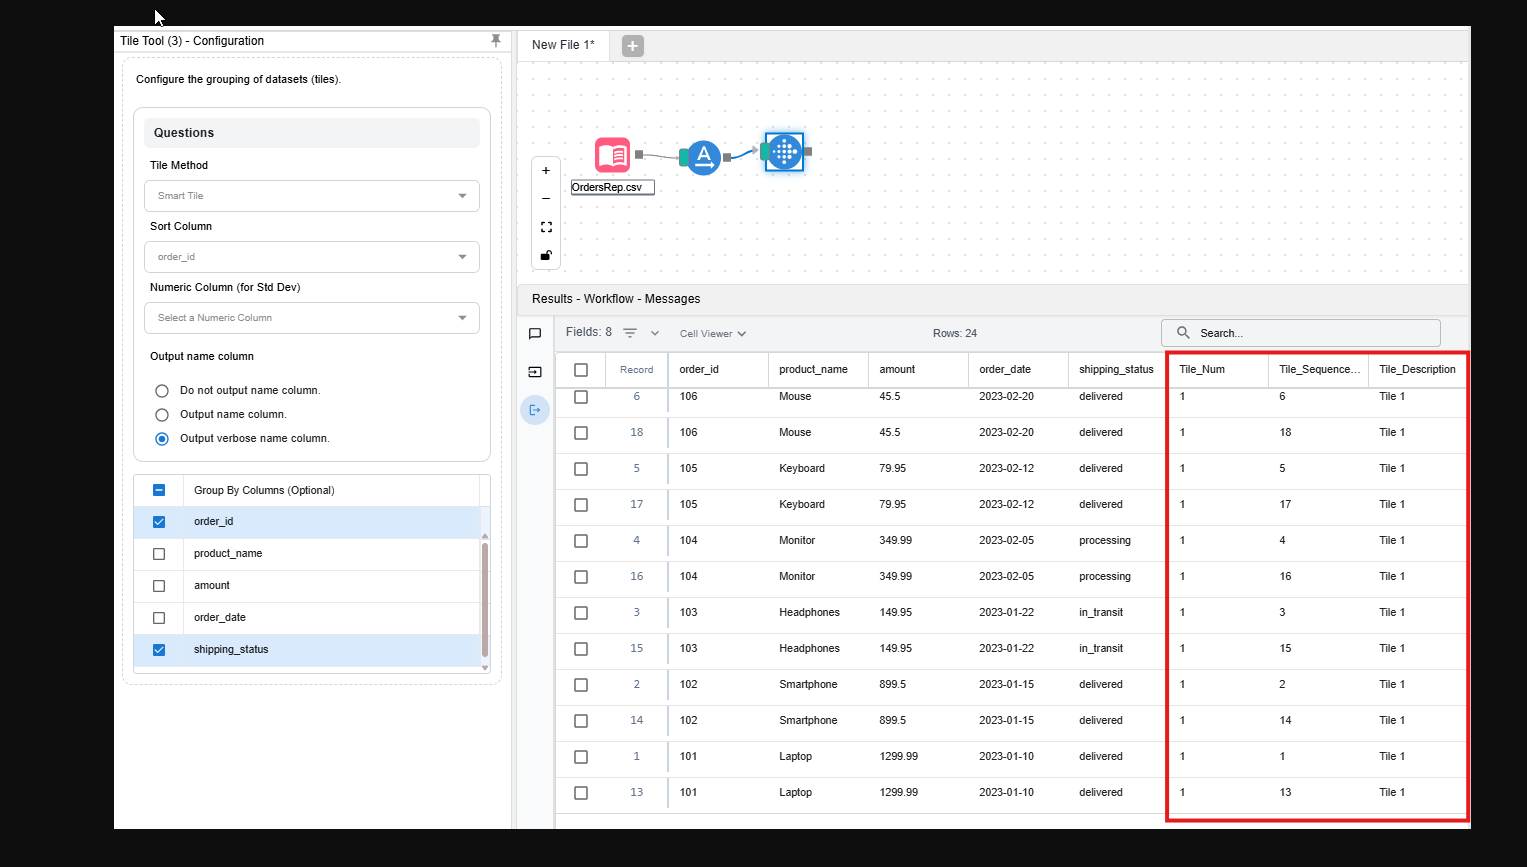Switch to the New File 1* tab
This screenshot has height=867, width=1527.
pyautogui.click(x=563, y=45)
